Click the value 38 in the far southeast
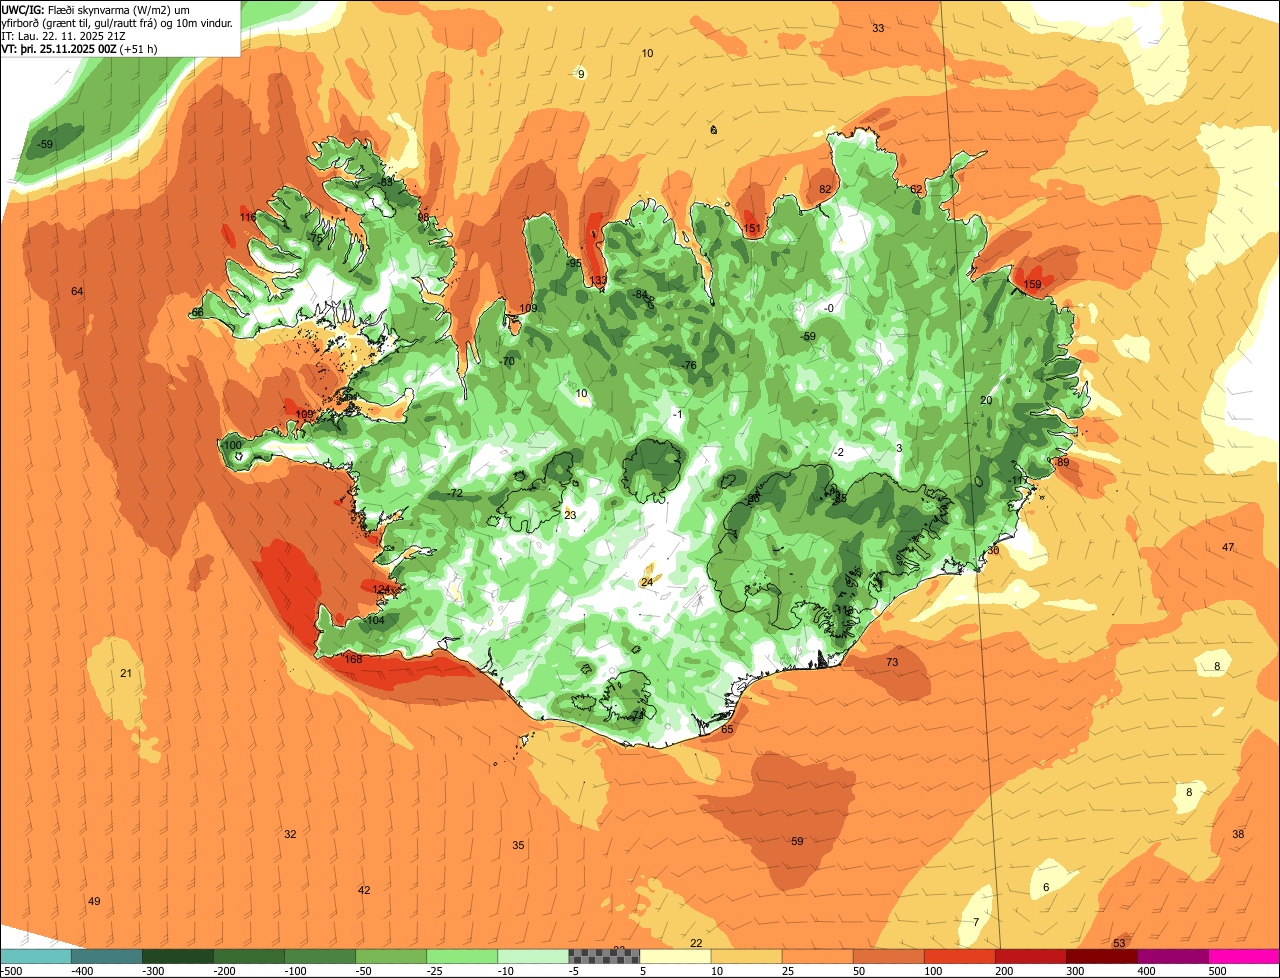This screenshot has height=978, width=1280. 1238,834
